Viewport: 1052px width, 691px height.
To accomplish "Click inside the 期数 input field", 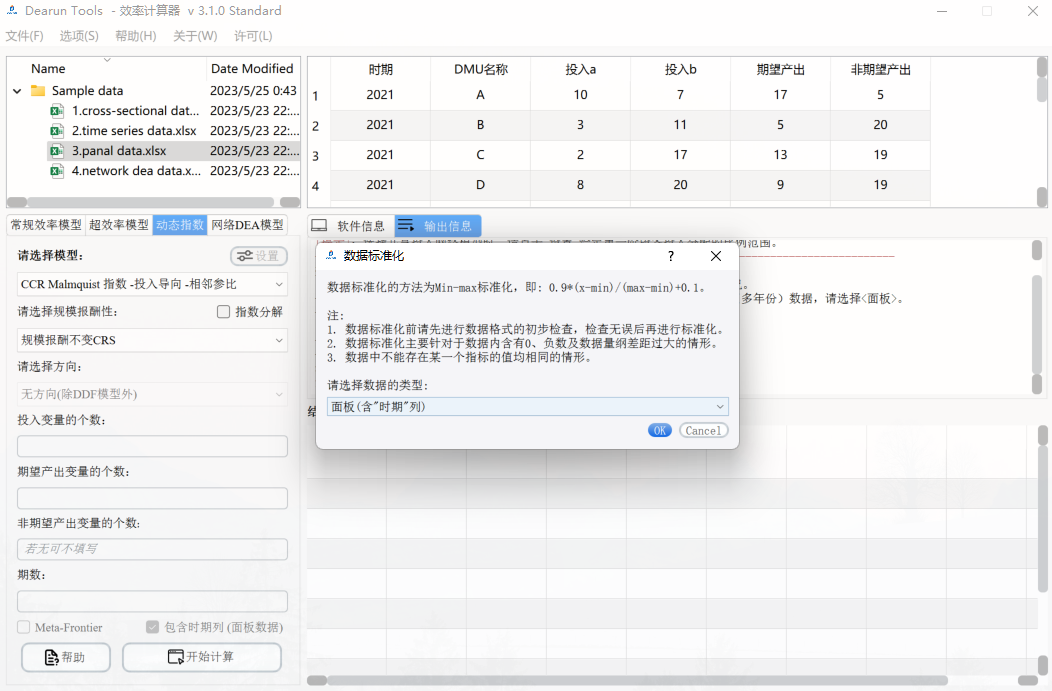I will [x=152, y=600].
